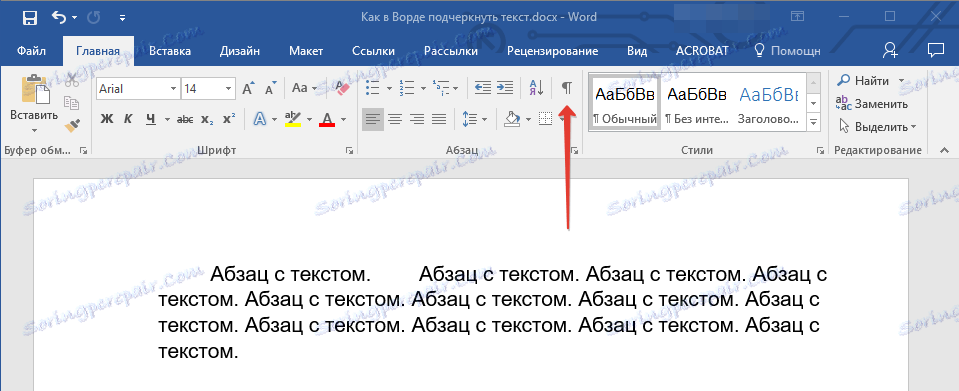Open the Шрифт dialog launcher

coord(349,150)
